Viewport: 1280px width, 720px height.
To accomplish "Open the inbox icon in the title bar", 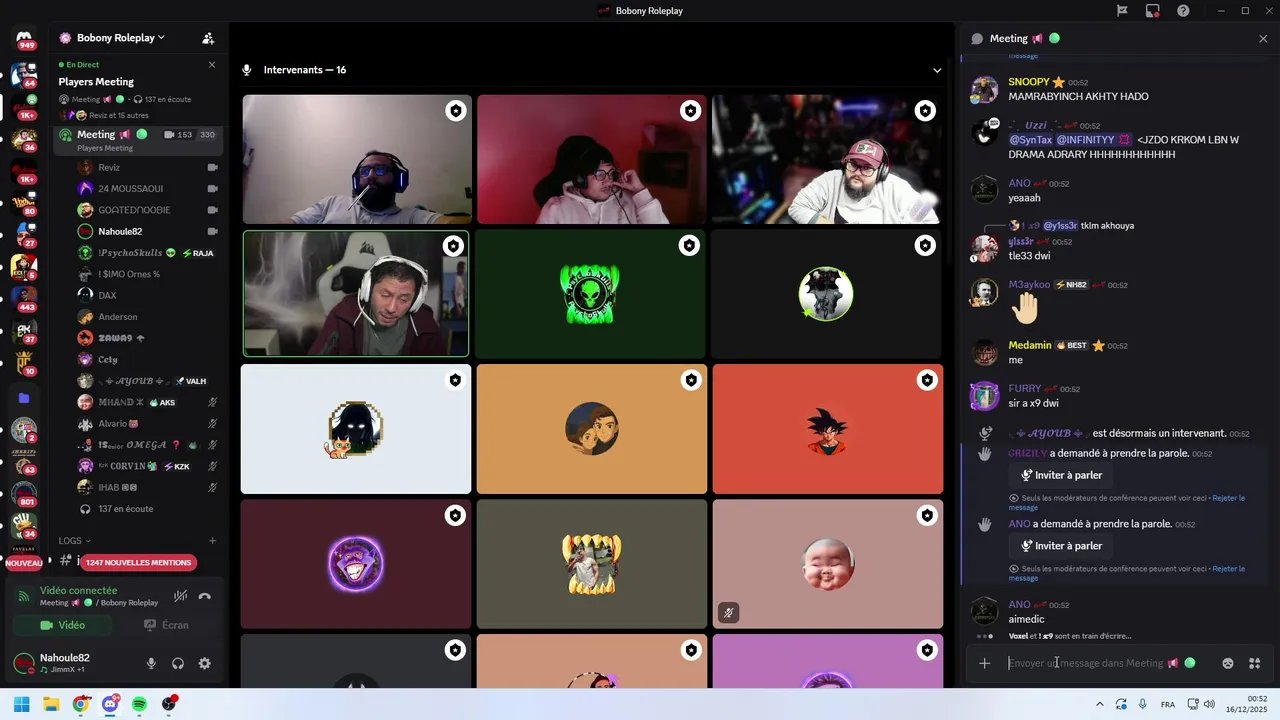I will coord(1153,11).
